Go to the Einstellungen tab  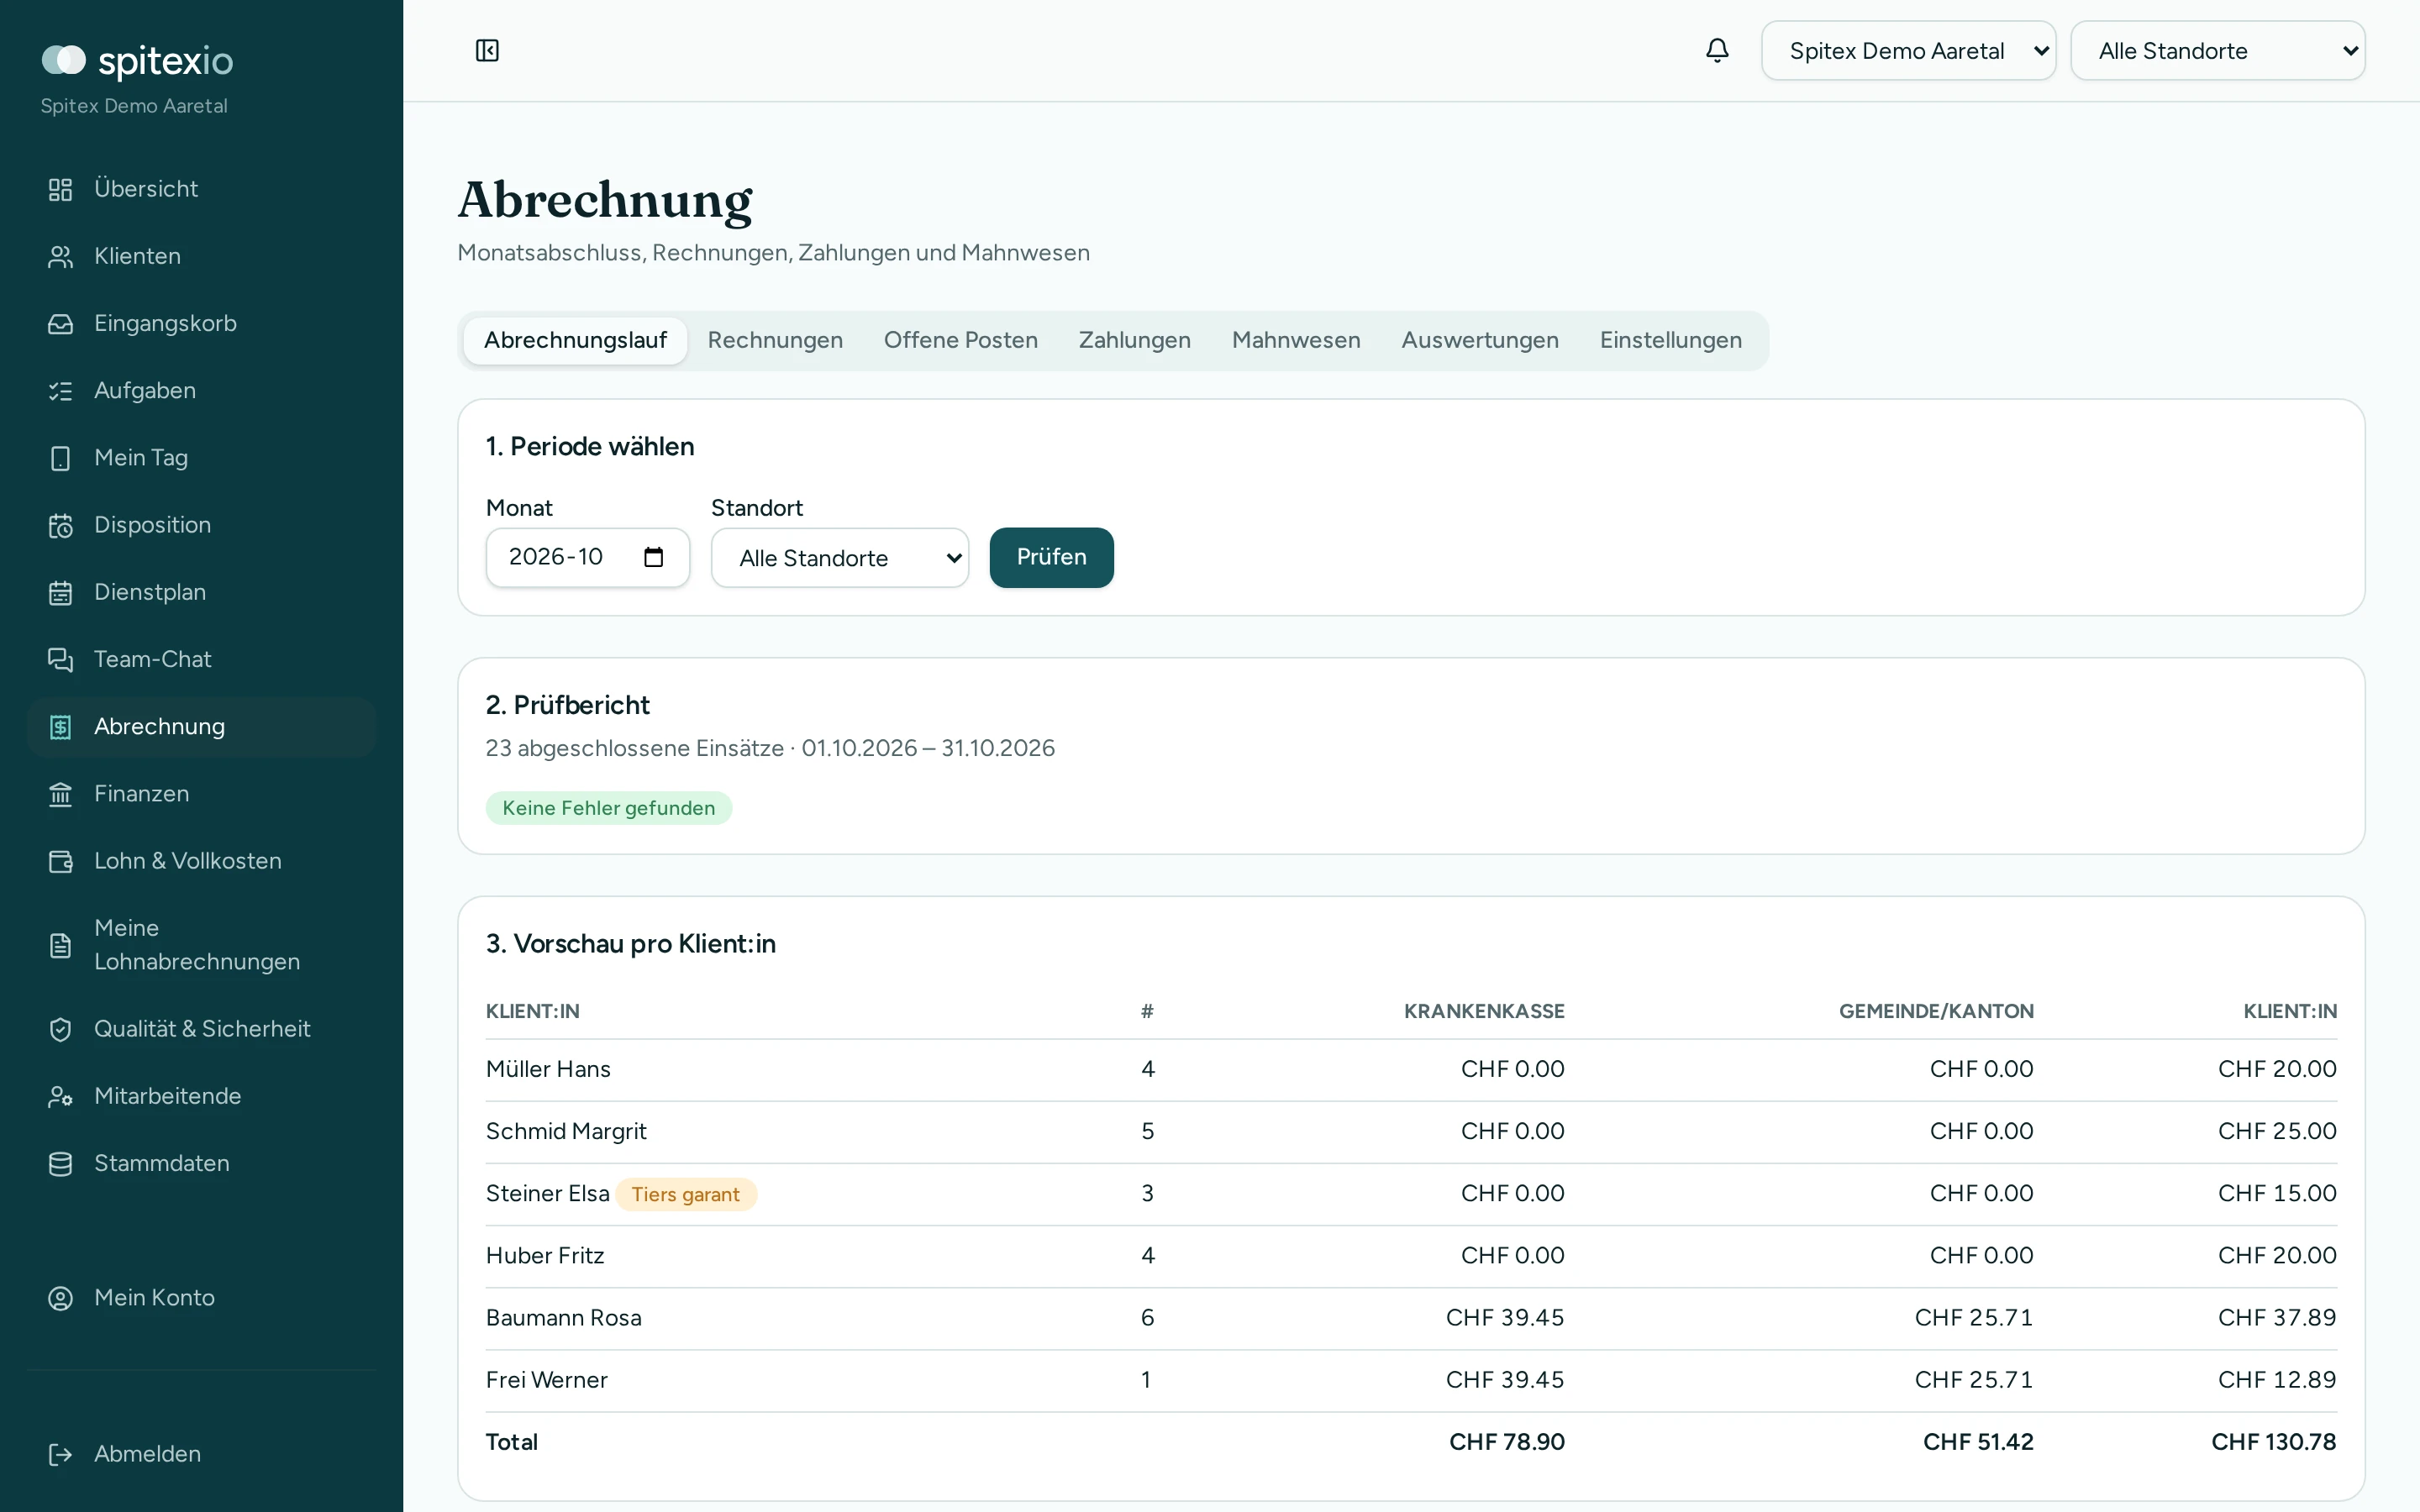point(1670,340)
